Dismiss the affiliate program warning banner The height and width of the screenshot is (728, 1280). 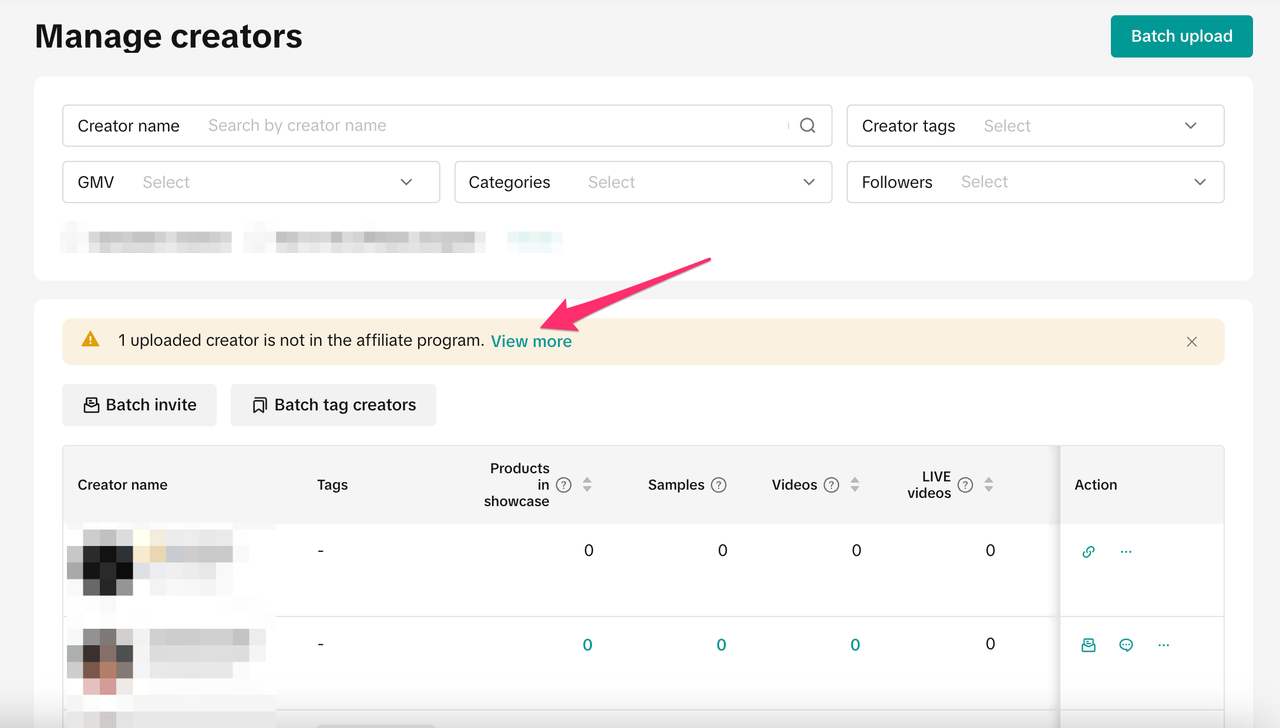pyautogui.click(x=1191, y=342)
